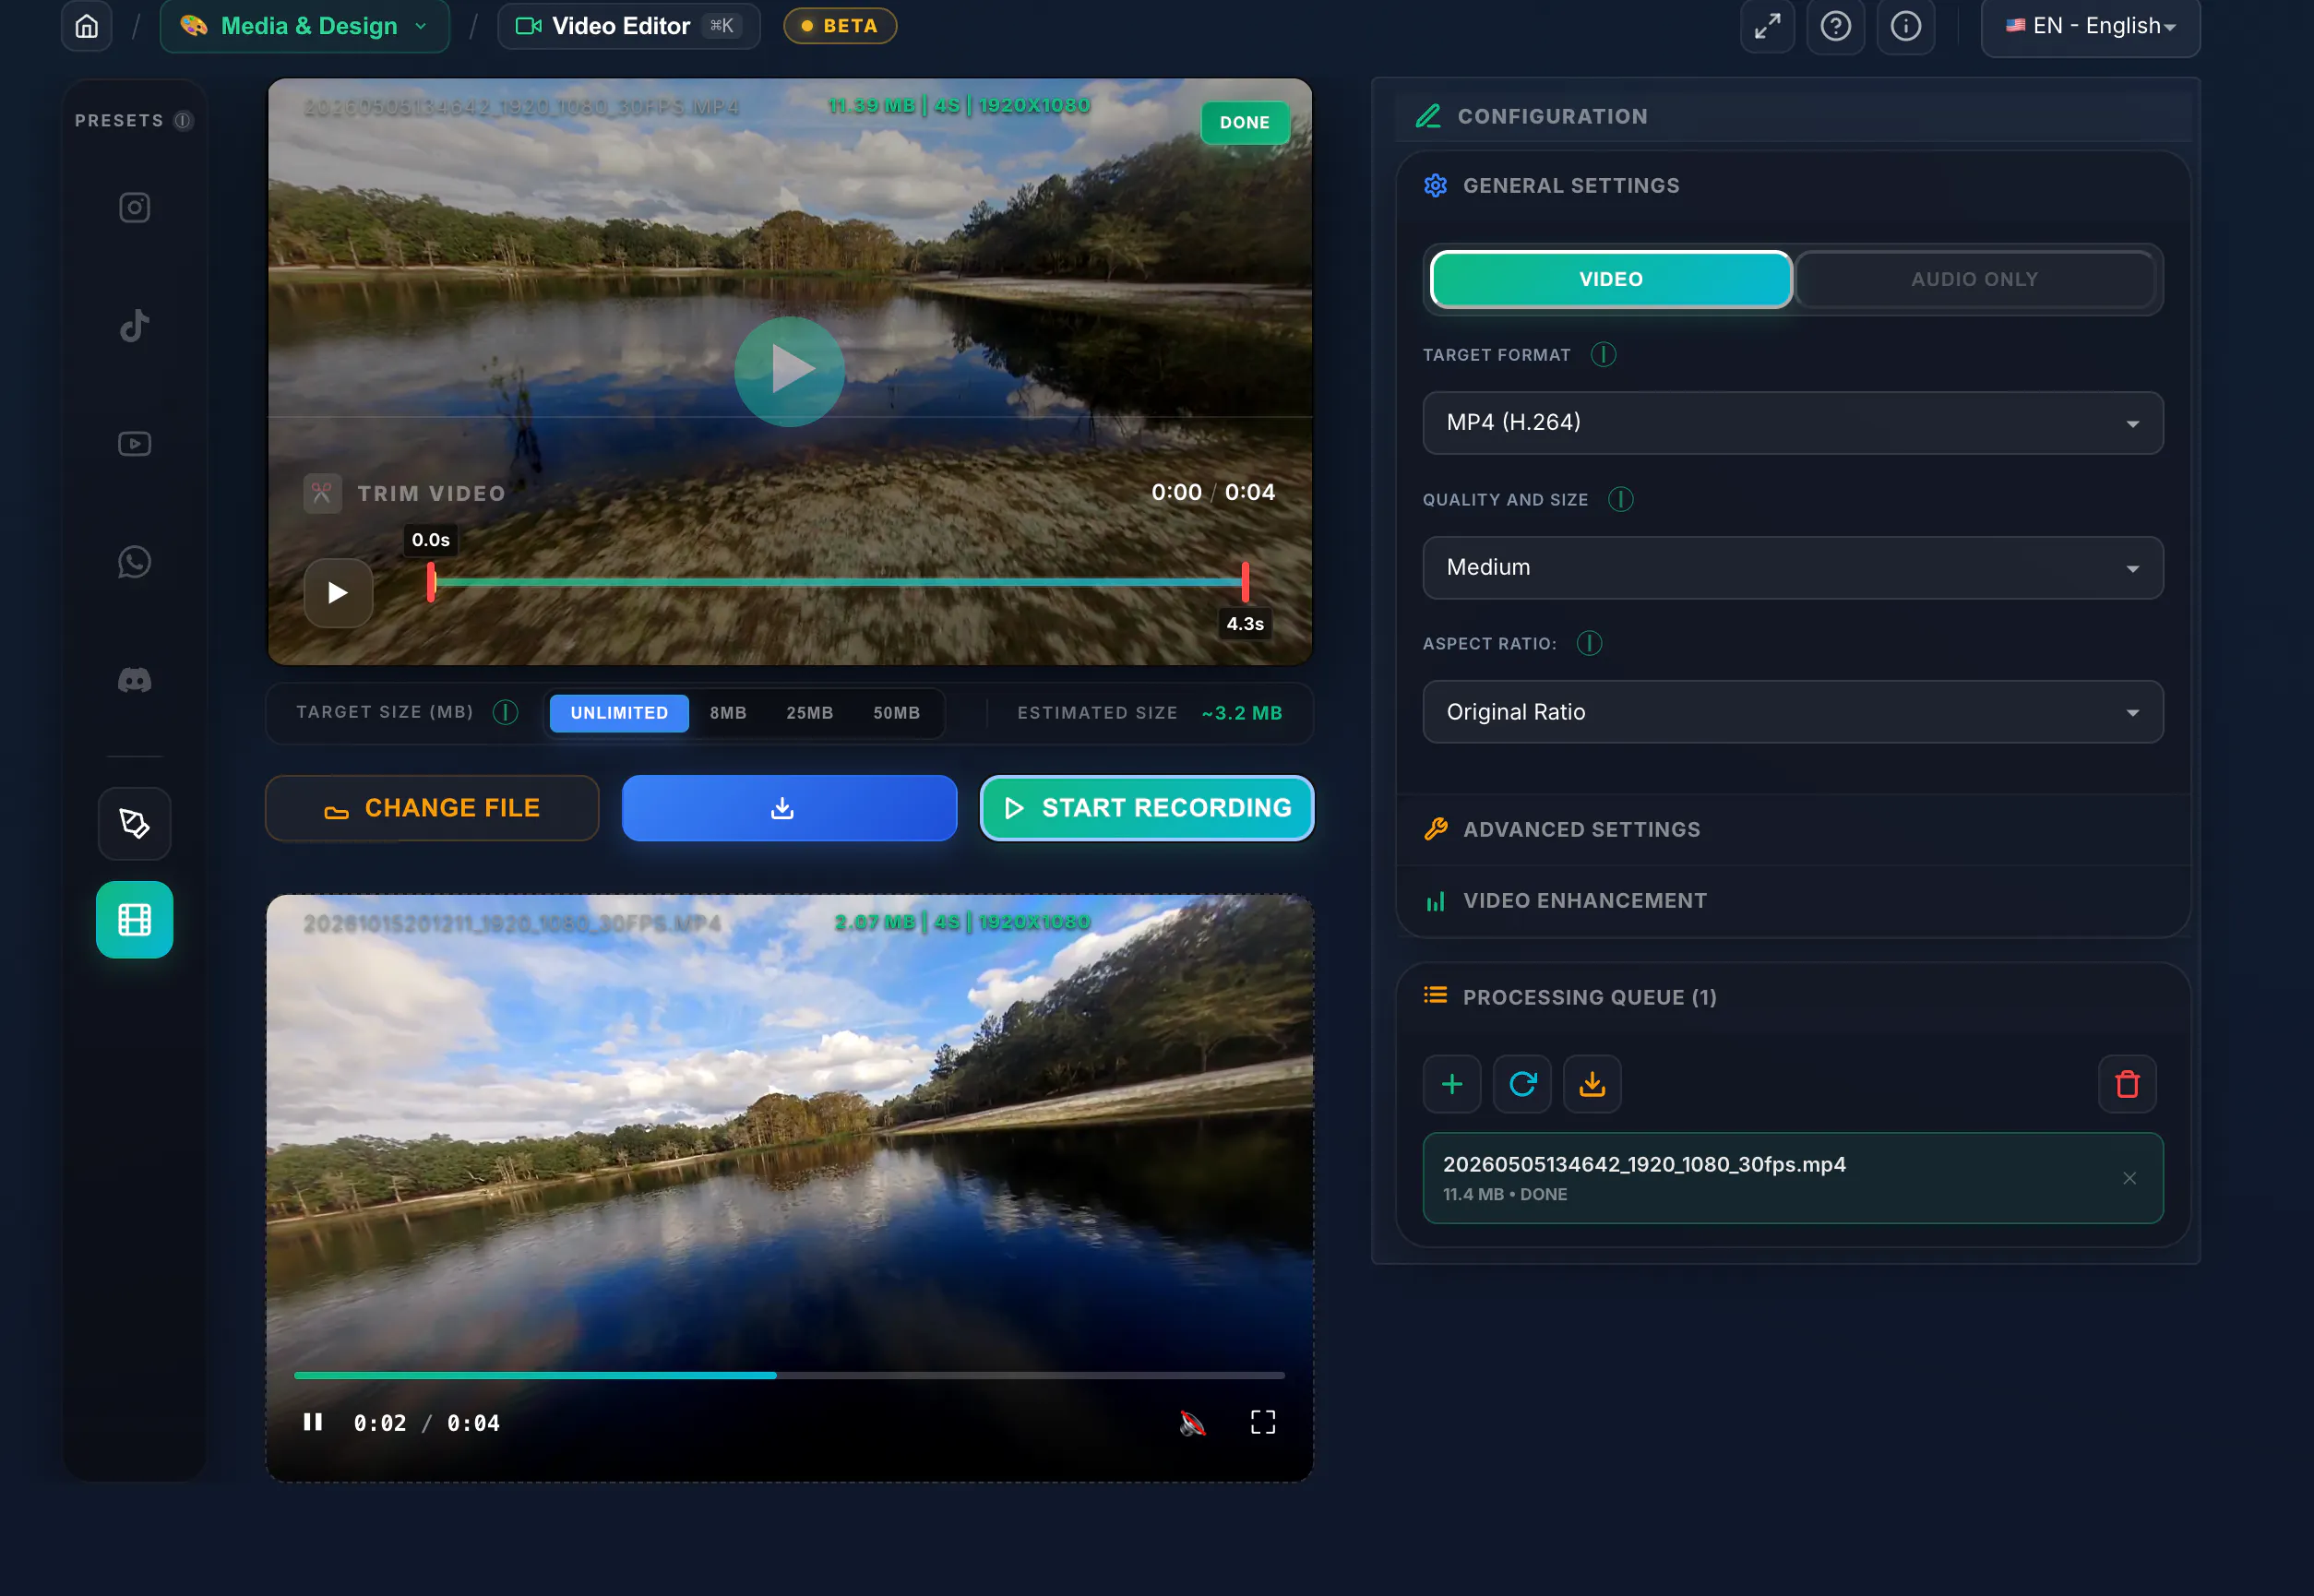Open the Video Editor breadcrumb item
This screenshot has height=1596, width=2314.
(x=628, y=26)
